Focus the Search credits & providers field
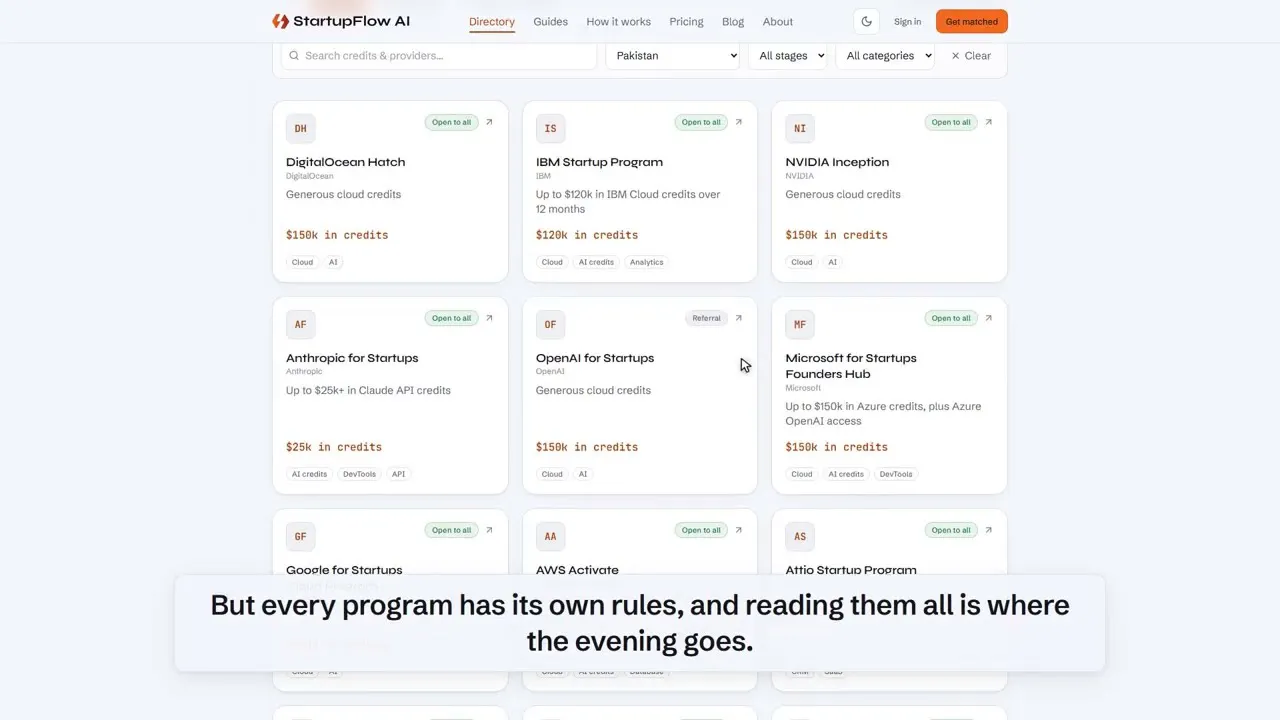 [439, 56]
